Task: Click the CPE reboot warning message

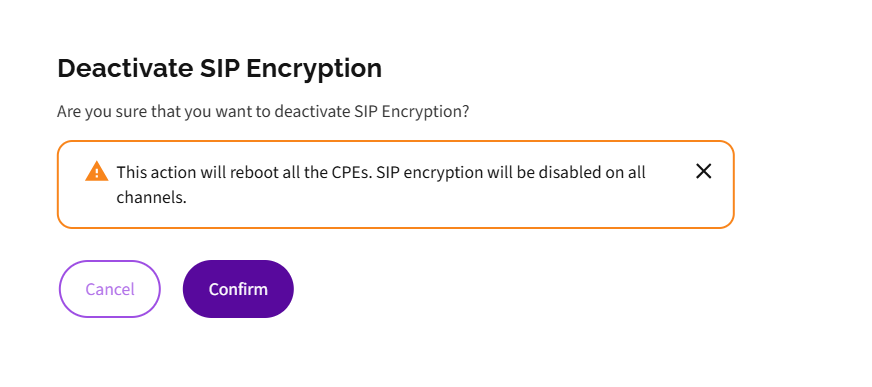Action: [x=381, y=185]
